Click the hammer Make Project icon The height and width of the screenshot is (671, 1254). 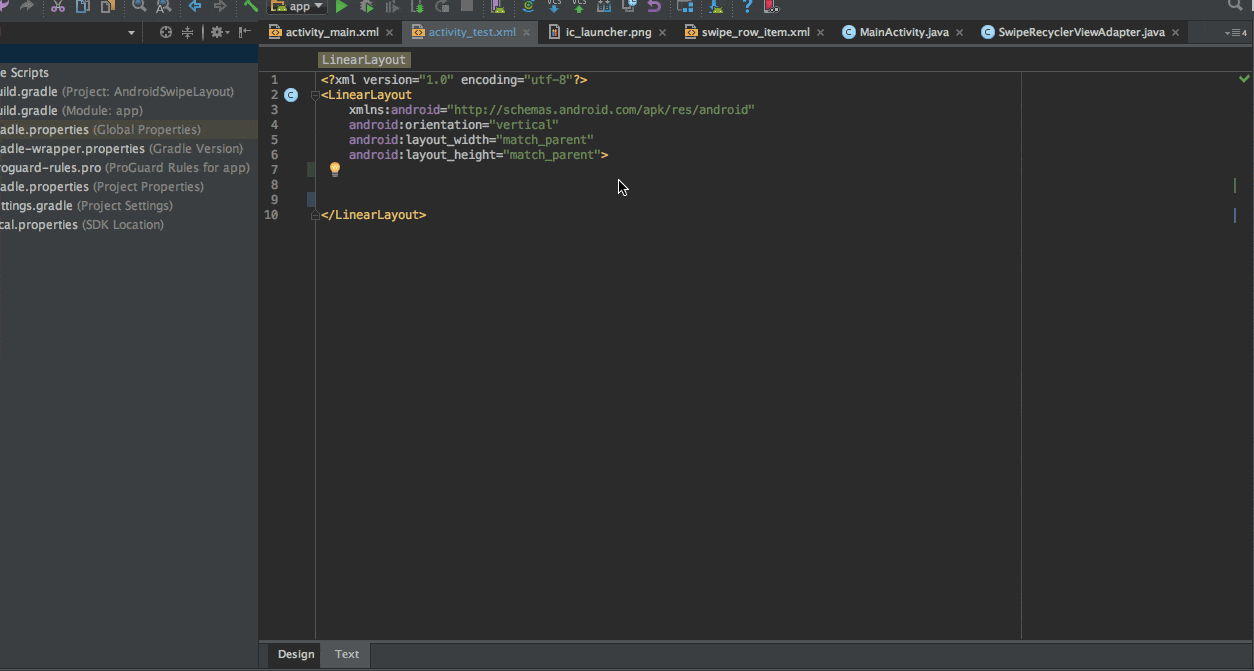point(251,6)
